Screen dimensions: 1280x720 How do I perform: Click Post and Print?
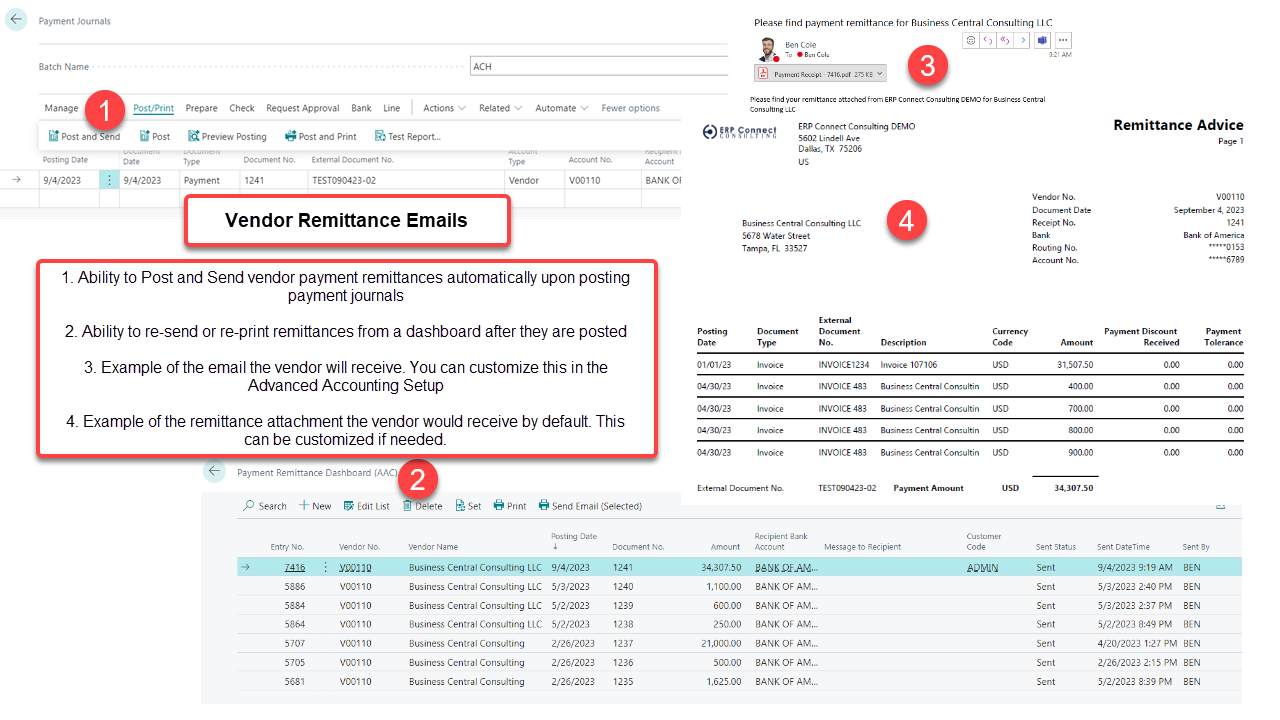click(321, 136)
